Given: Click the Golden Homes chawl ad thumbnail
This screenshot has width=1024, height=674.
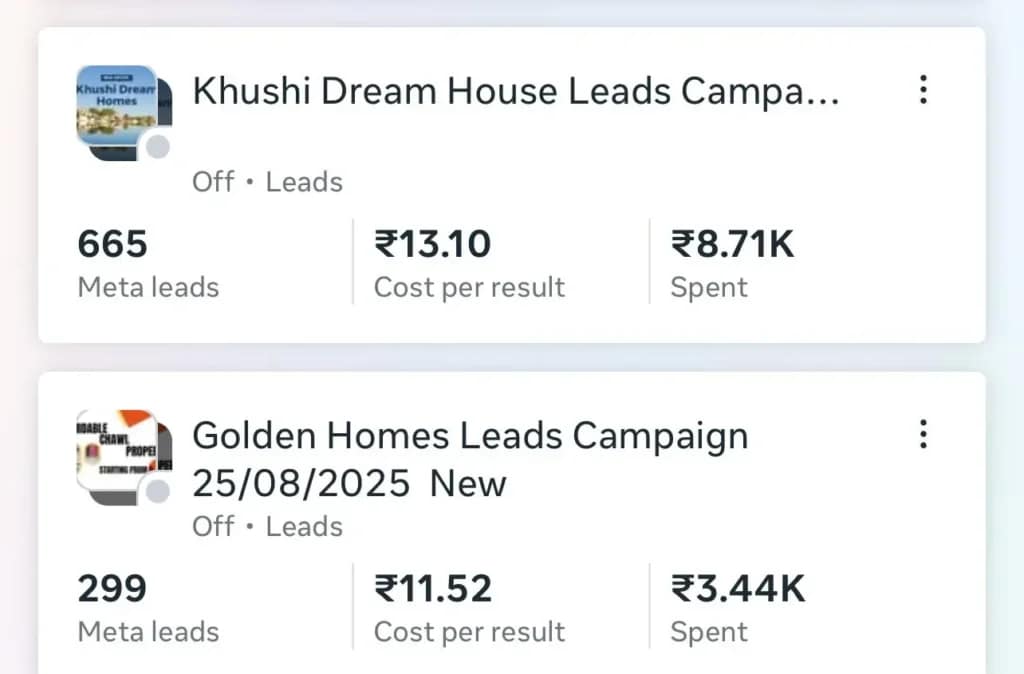Looking at the screenshot, I should (118, 450).
